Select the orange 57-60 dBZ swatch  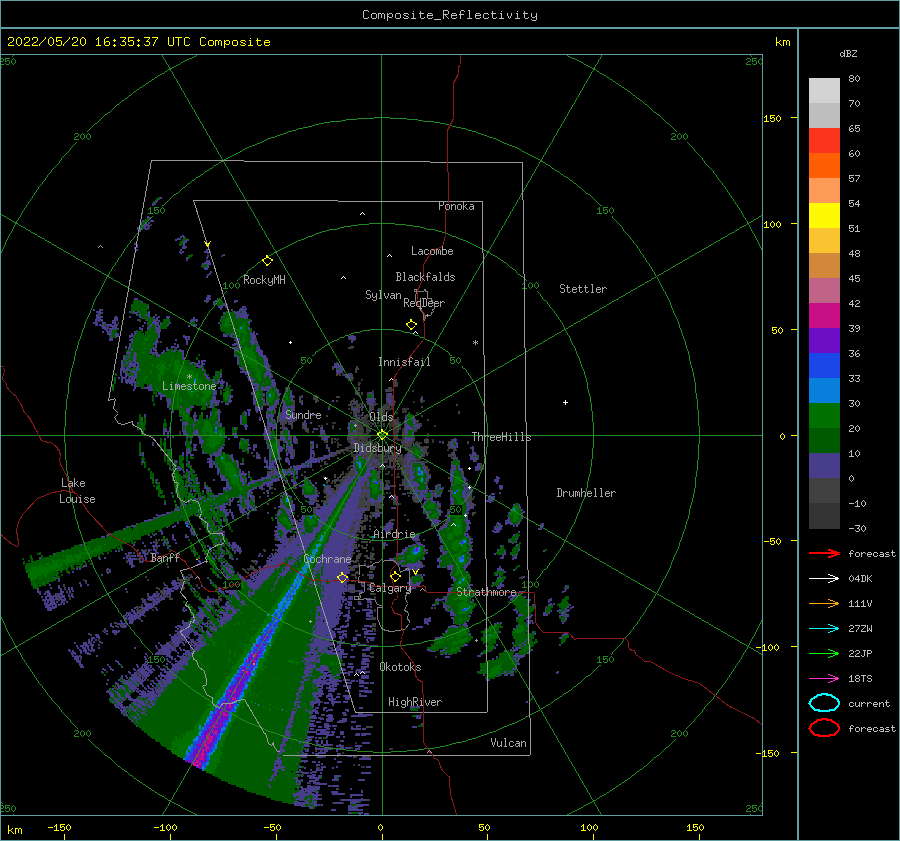(824, 165)
